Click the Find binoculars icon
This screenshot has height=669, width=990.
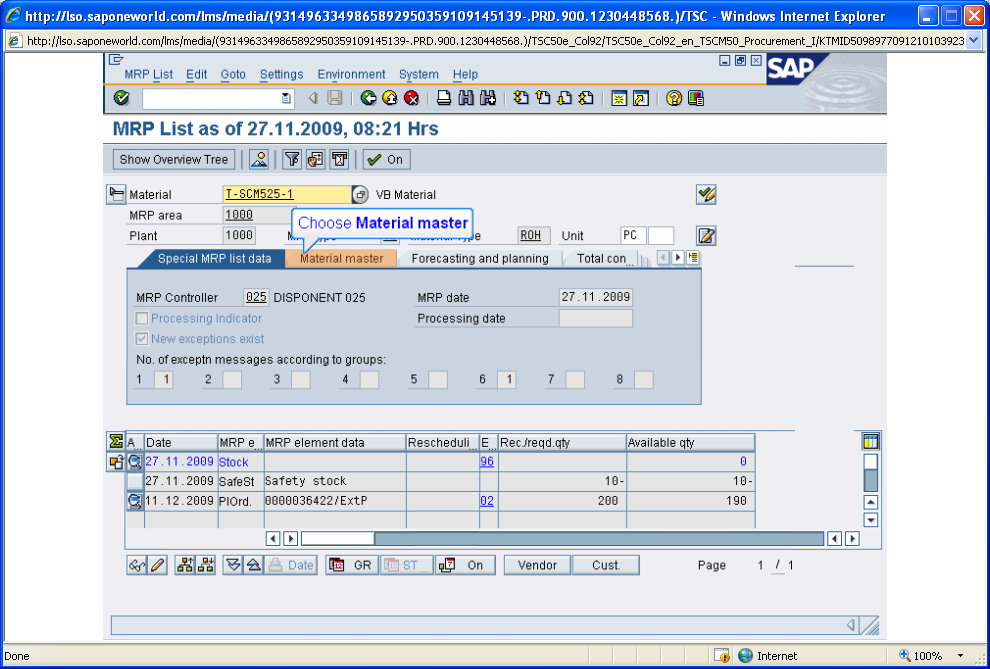[x=466, y=98]
